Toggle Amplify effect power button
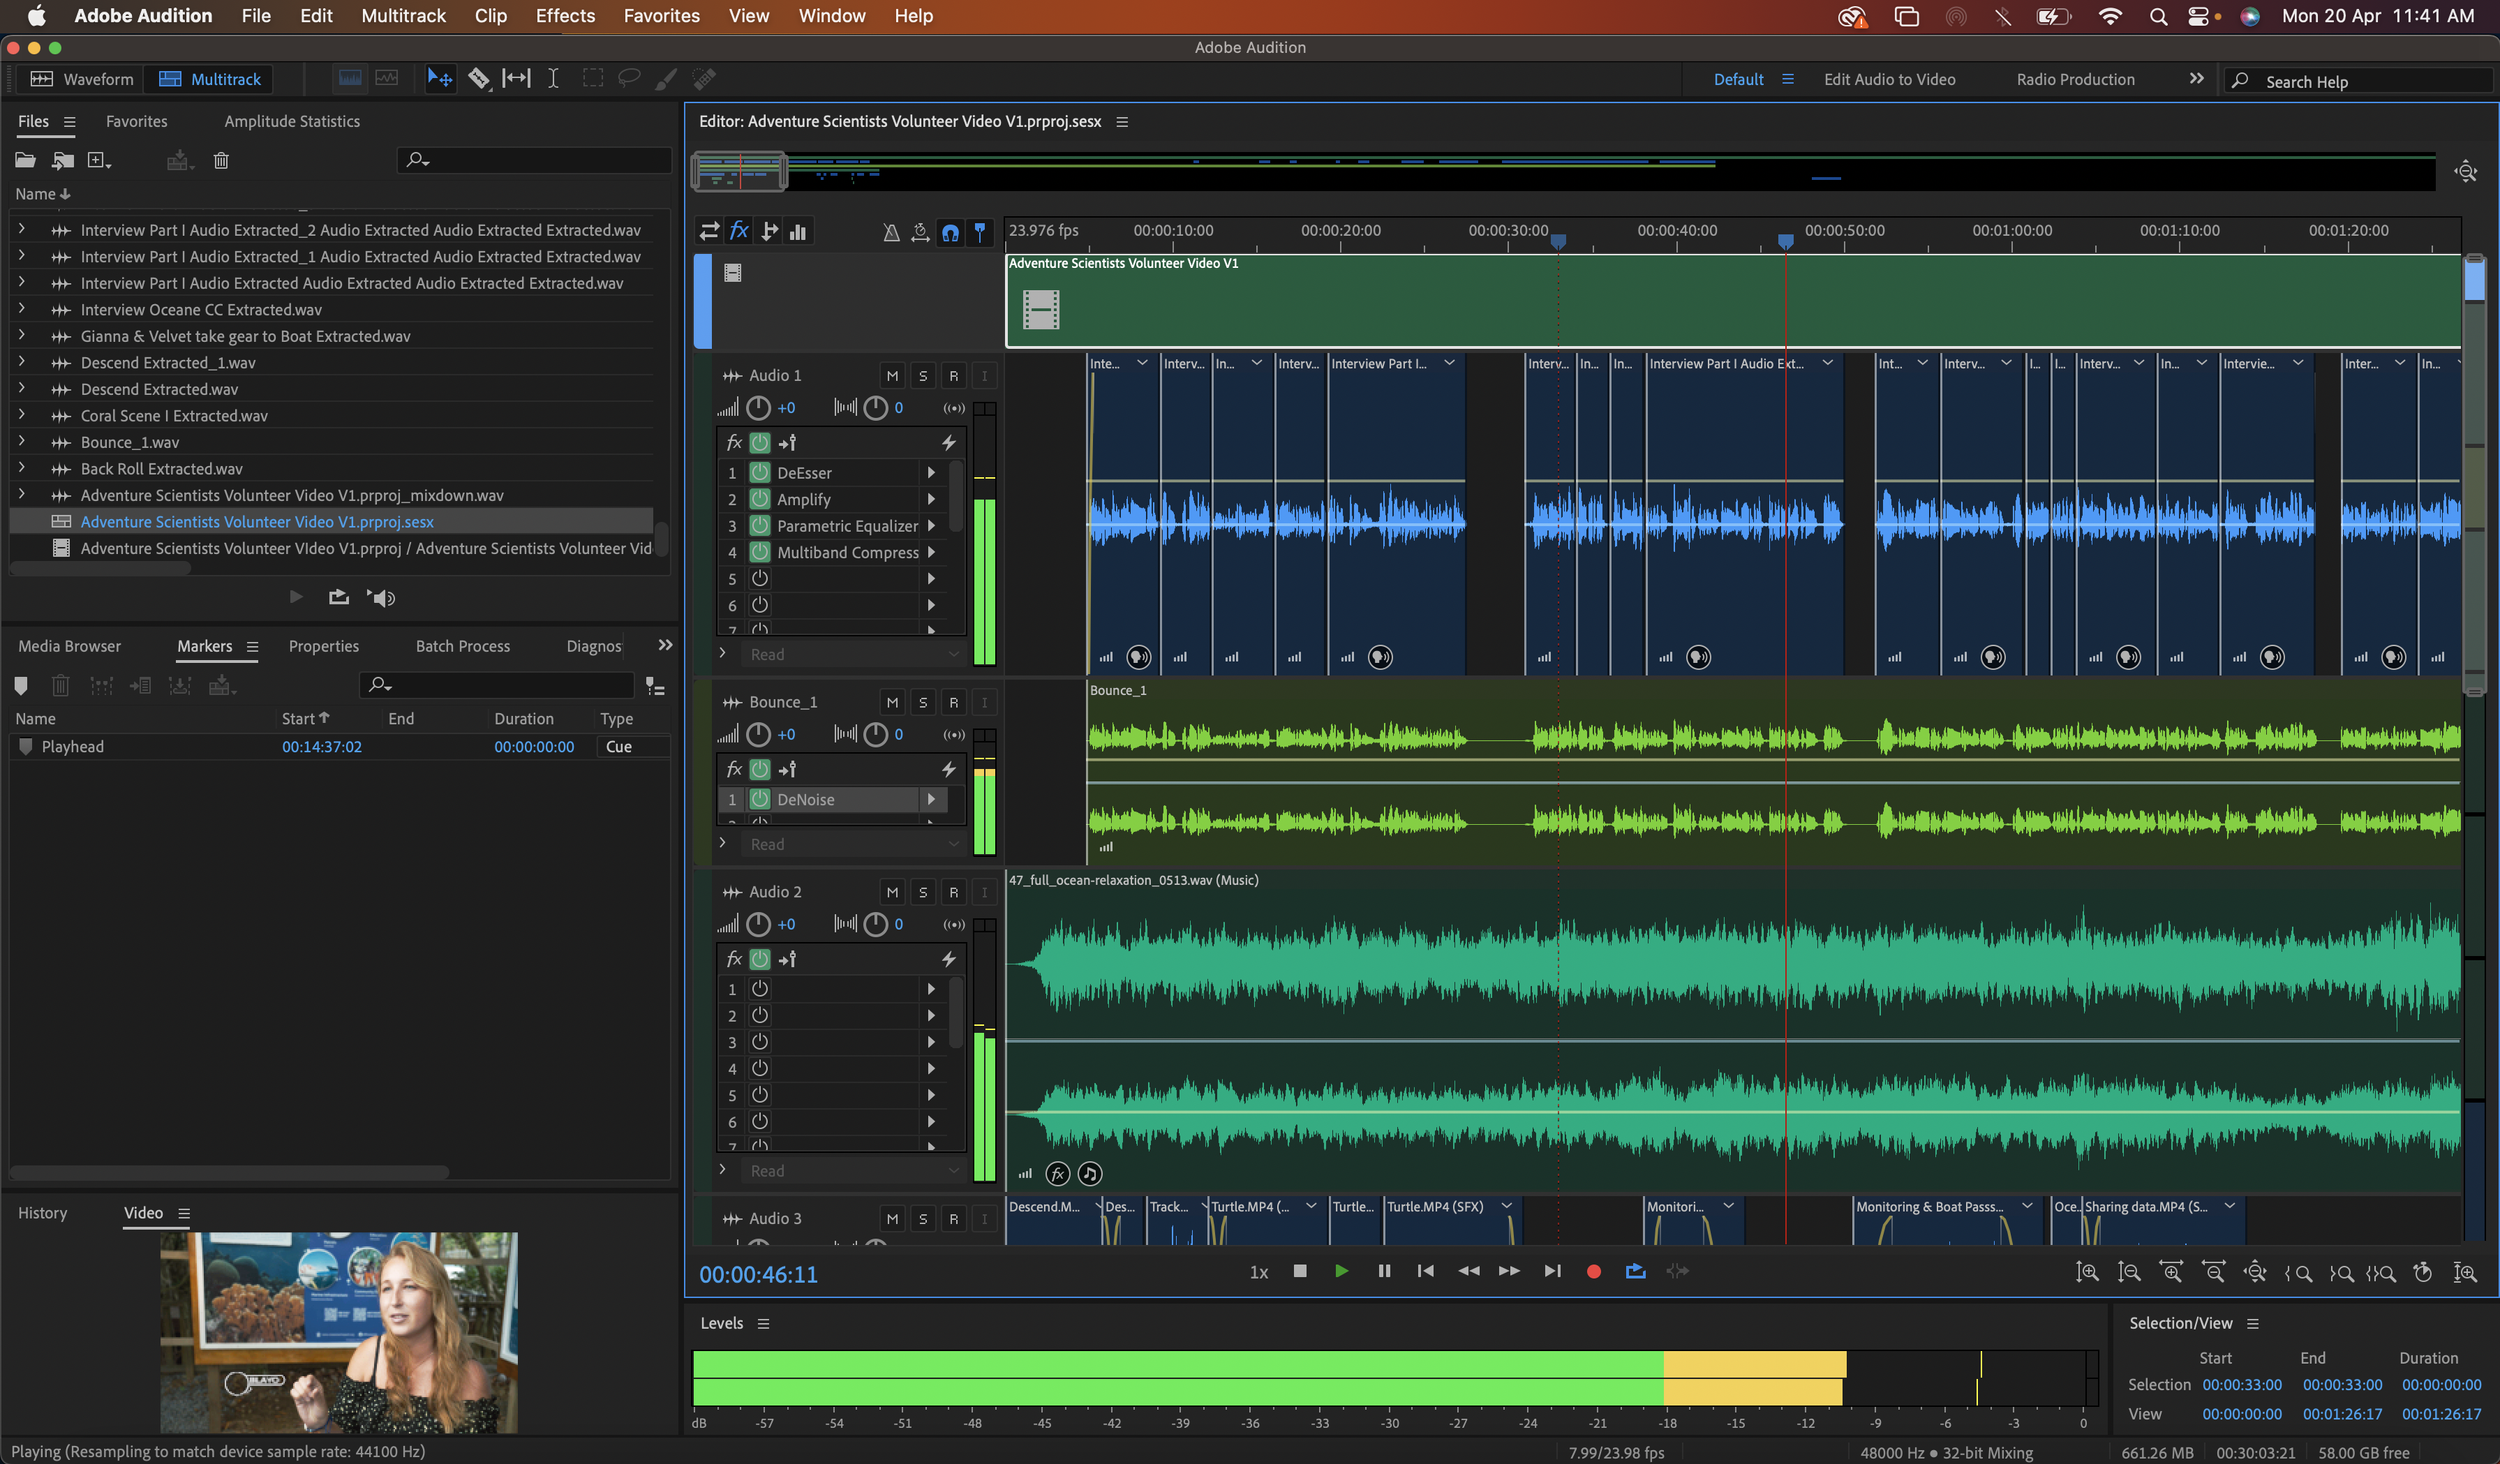The image size is (2500, 1464). point(760,499)
